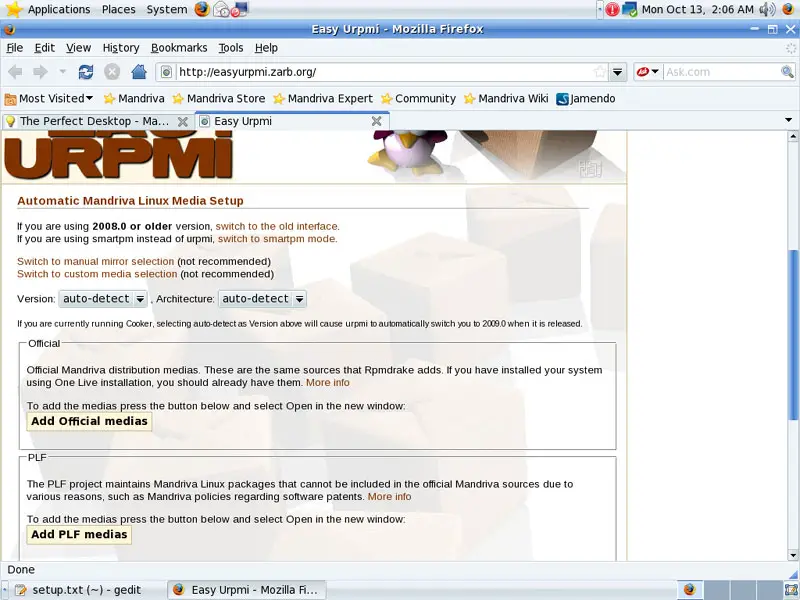Viewport: 800px width, 600px height.
Task: Open More info link in PLF section
Action: click(x=389, y=496)
